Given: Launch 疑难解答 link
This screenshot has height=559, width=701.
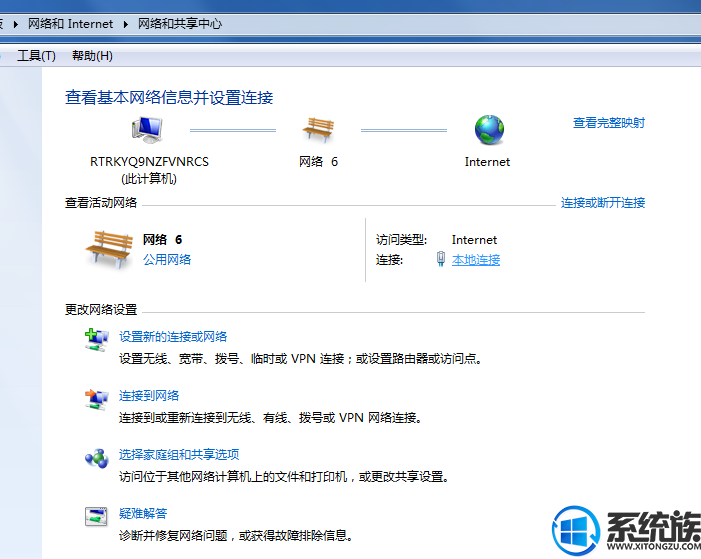Looking at the screenshot, I should 143,513.
